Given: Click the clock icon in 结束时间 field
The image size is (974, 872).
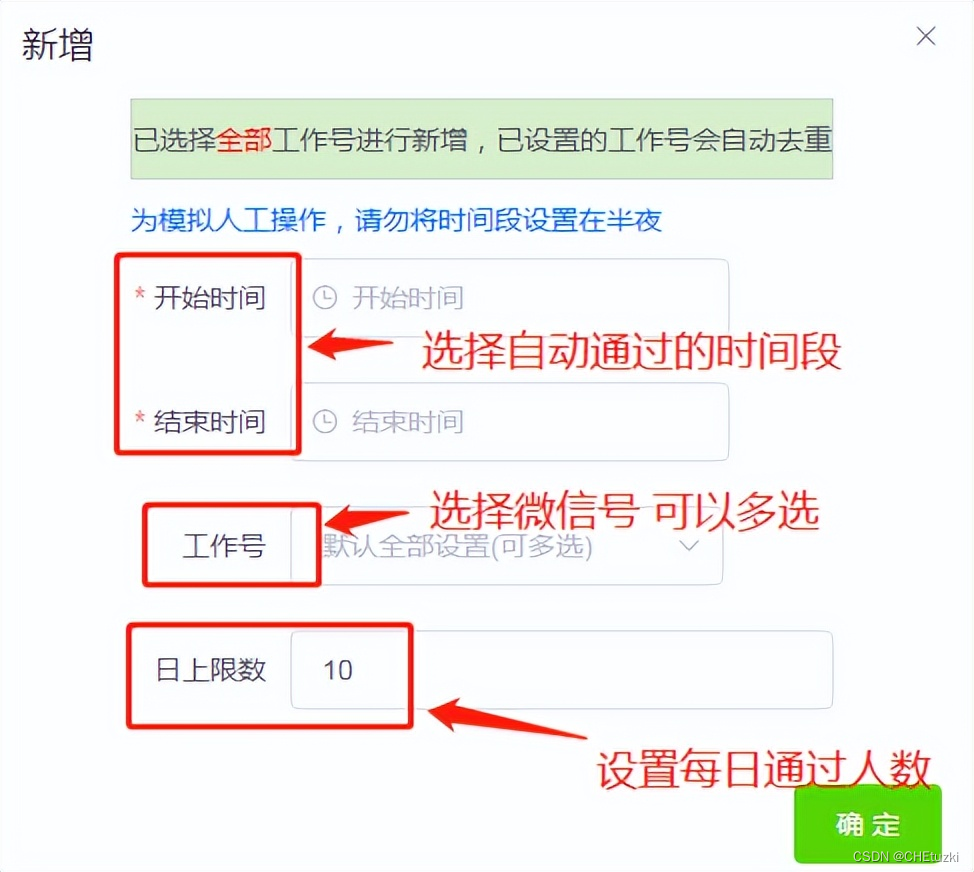Looking at the screenshot, I should tap(324, 422).
